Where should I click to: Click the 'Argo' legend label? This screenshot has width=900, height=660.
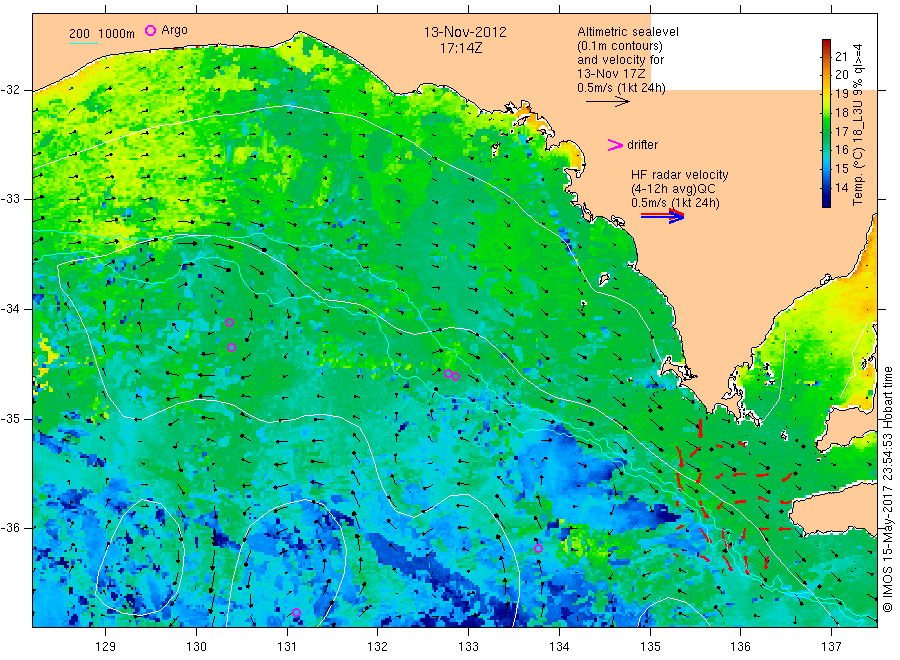(174, 30)
